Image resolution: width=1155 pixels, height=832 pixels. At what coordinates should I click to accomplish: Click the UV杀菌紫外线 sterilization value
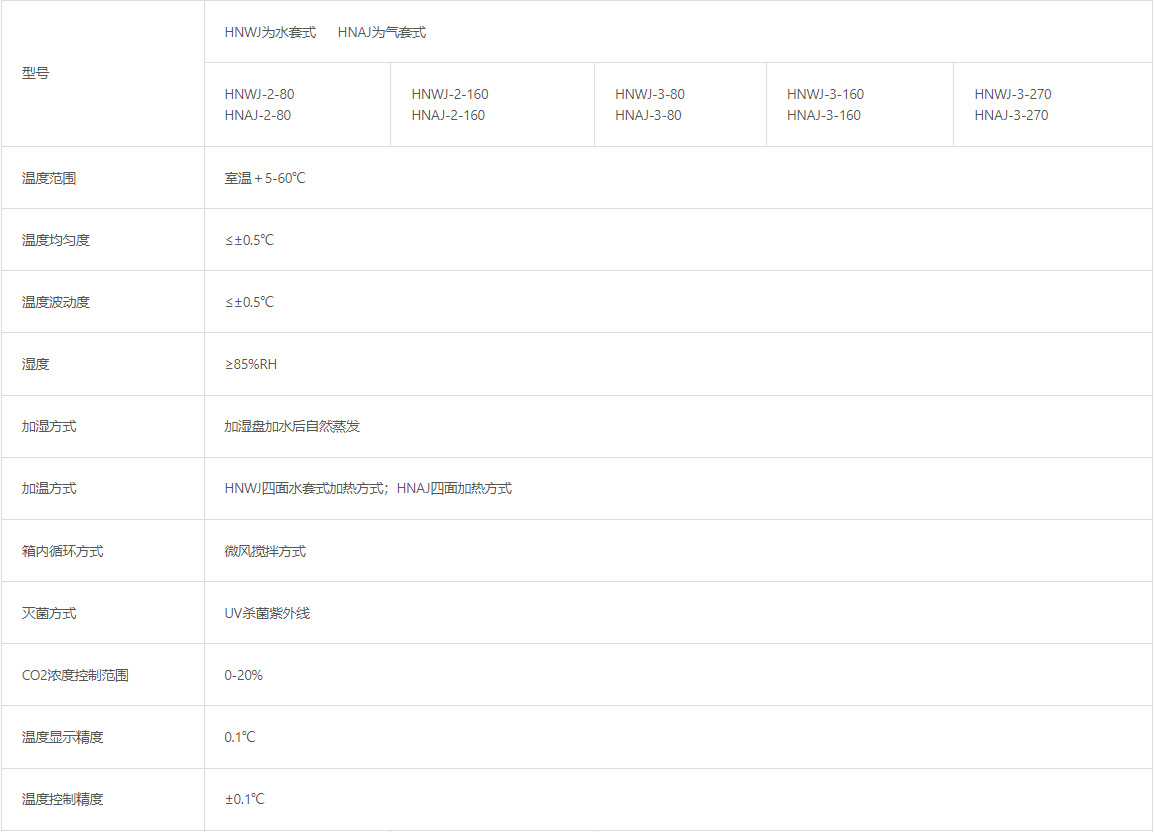[x=267, y=612]
